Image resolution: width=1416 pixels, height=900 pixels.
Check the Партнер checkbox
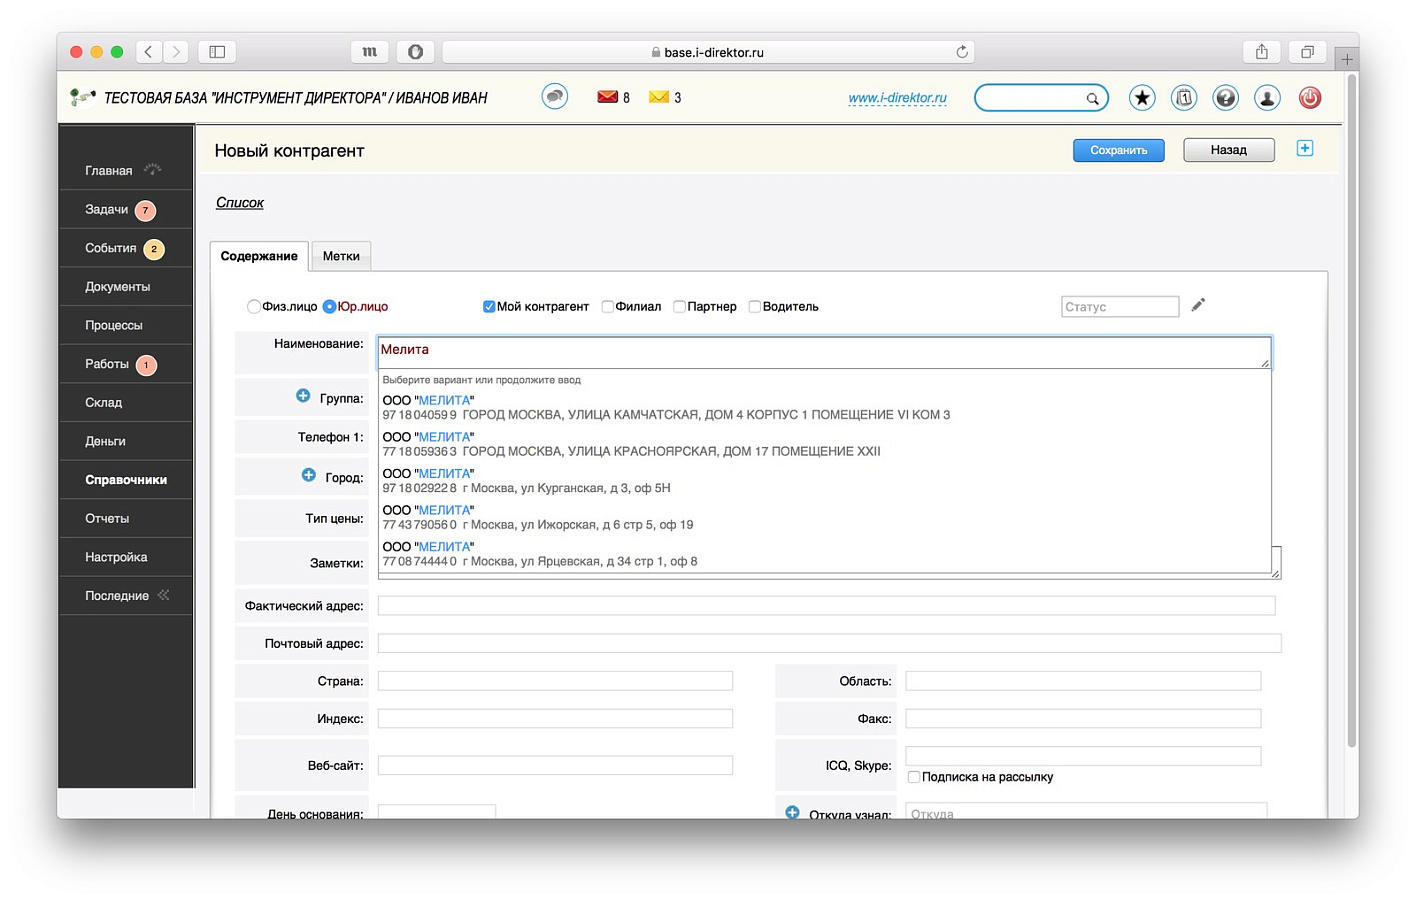(x=679, y=307)
